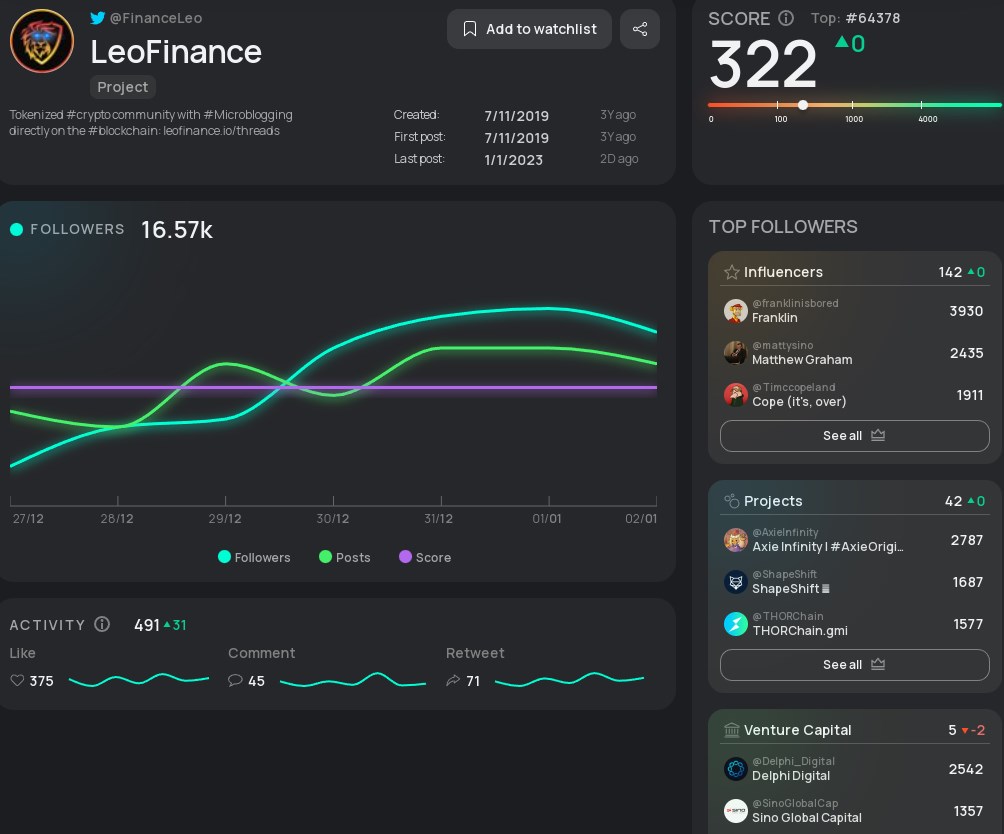Toggle the Followers legend item

[254, 557]
